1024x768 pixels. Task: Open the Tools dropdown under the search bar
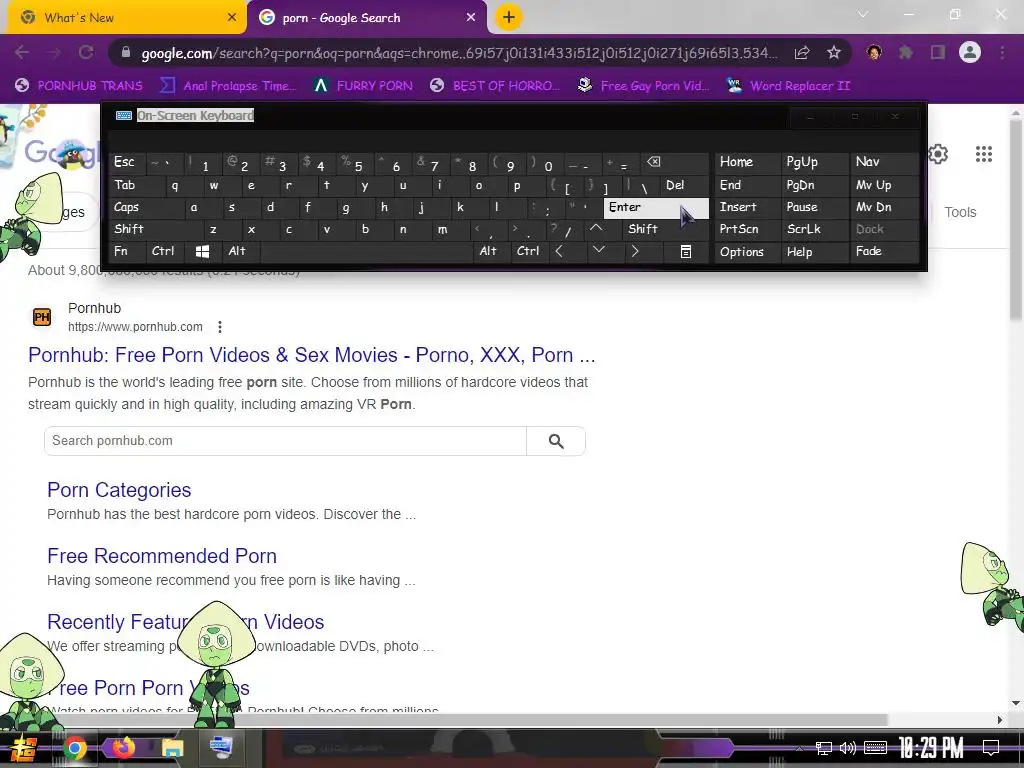coord(960,212)
